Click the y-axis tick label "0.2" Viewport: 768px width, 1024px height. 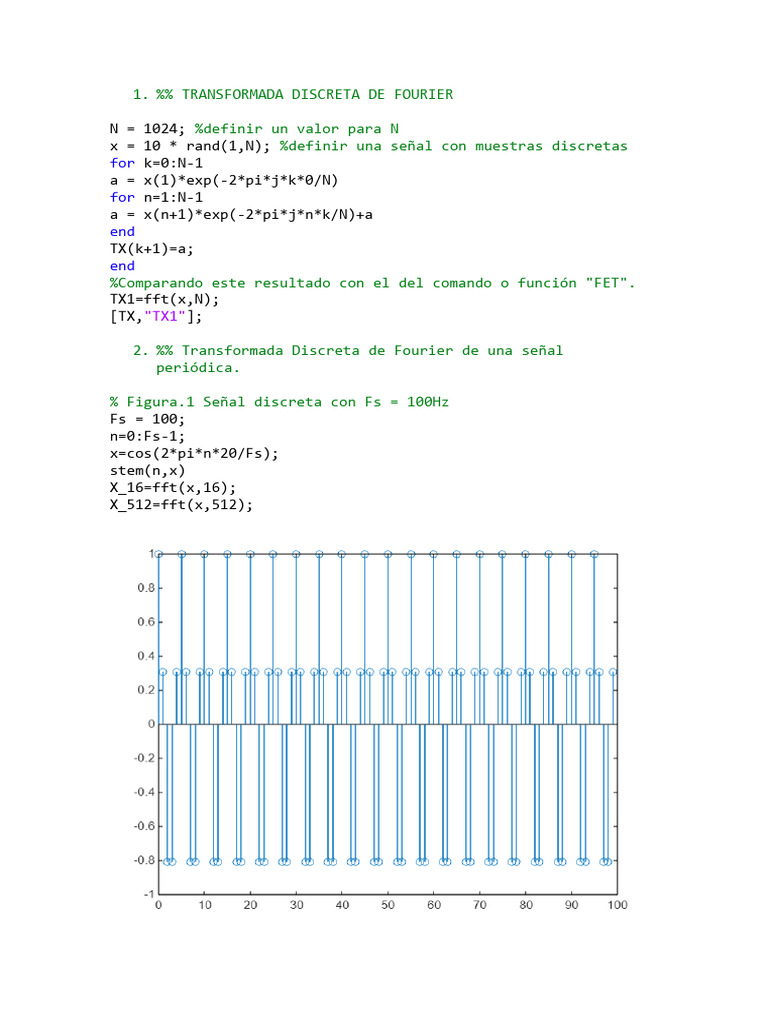[146, 690]
